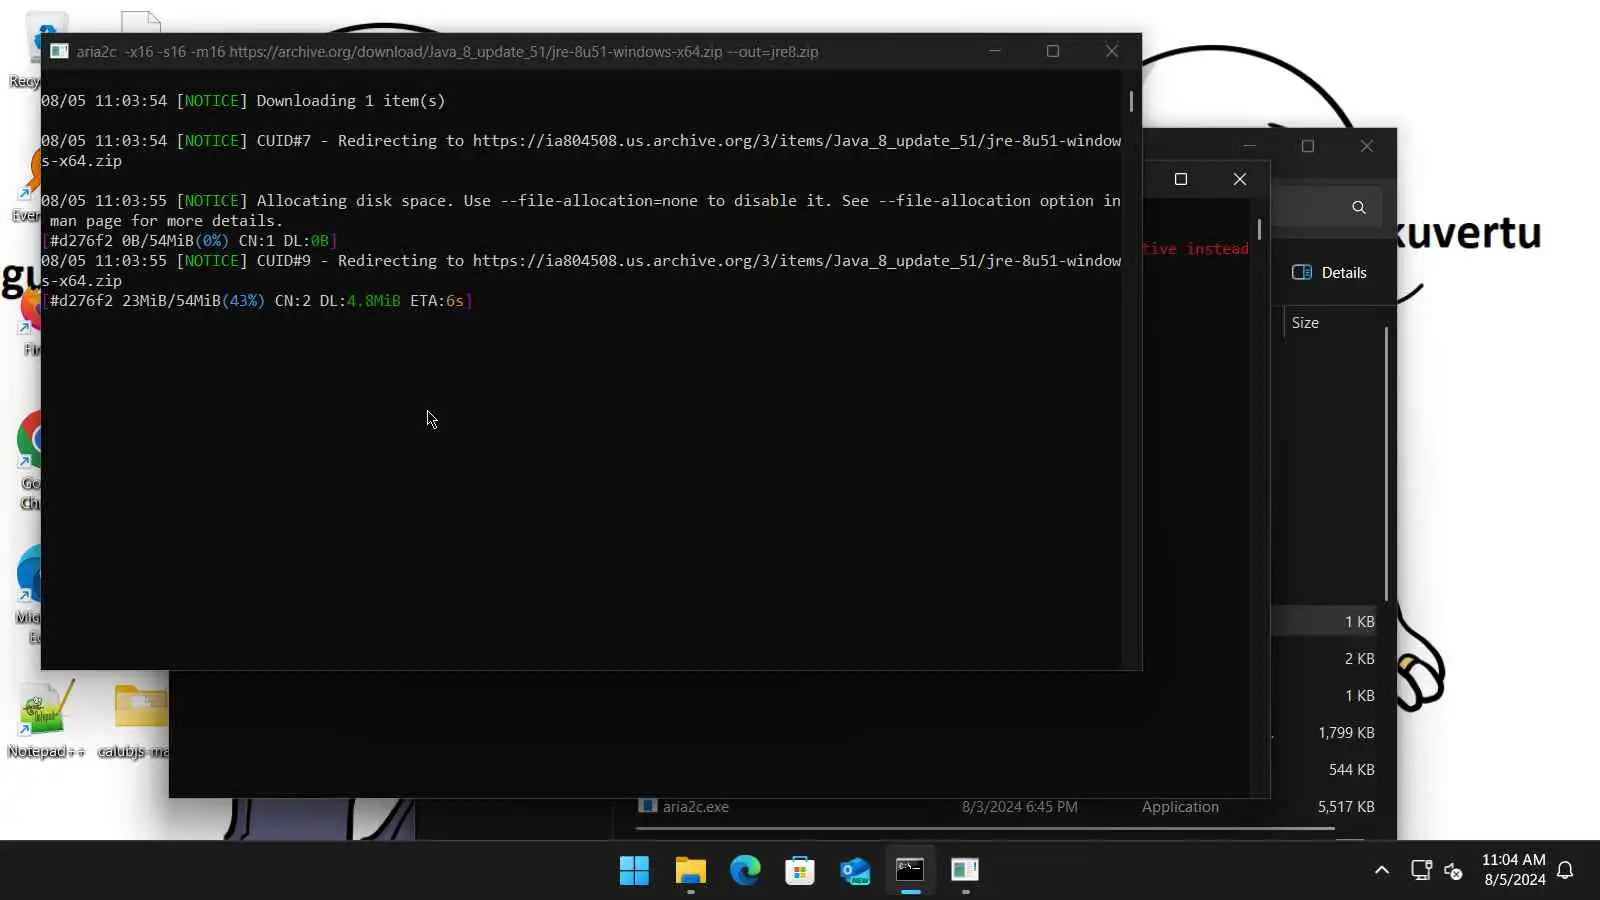This screenshot has height=900, width=1600.
Task: Click the Application type cell
Action: coord(1180,807)
